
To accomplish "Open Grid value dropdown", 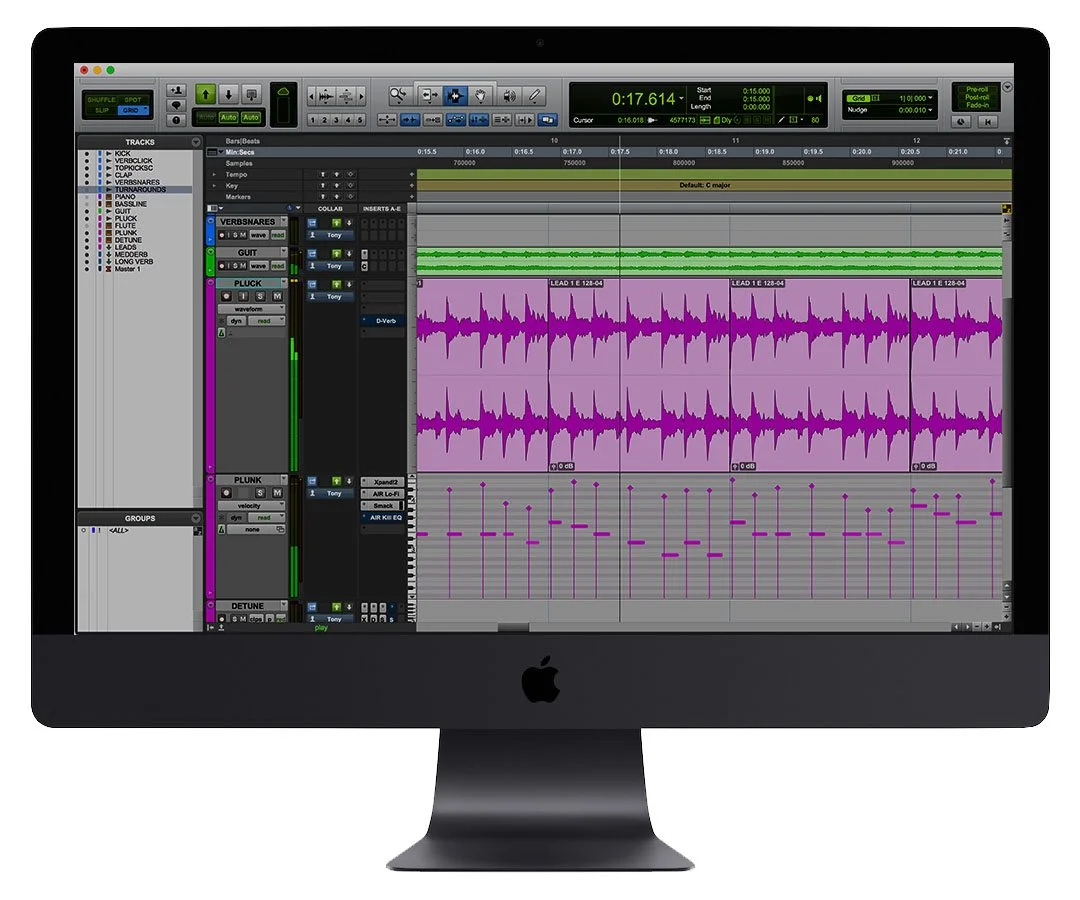I will [x=931, y=98].
